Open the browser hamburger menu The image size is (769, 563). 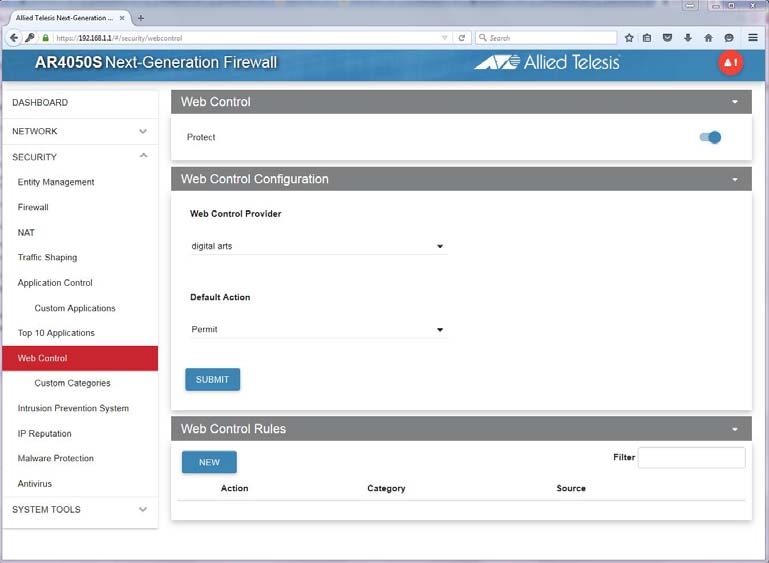[753, 38]
